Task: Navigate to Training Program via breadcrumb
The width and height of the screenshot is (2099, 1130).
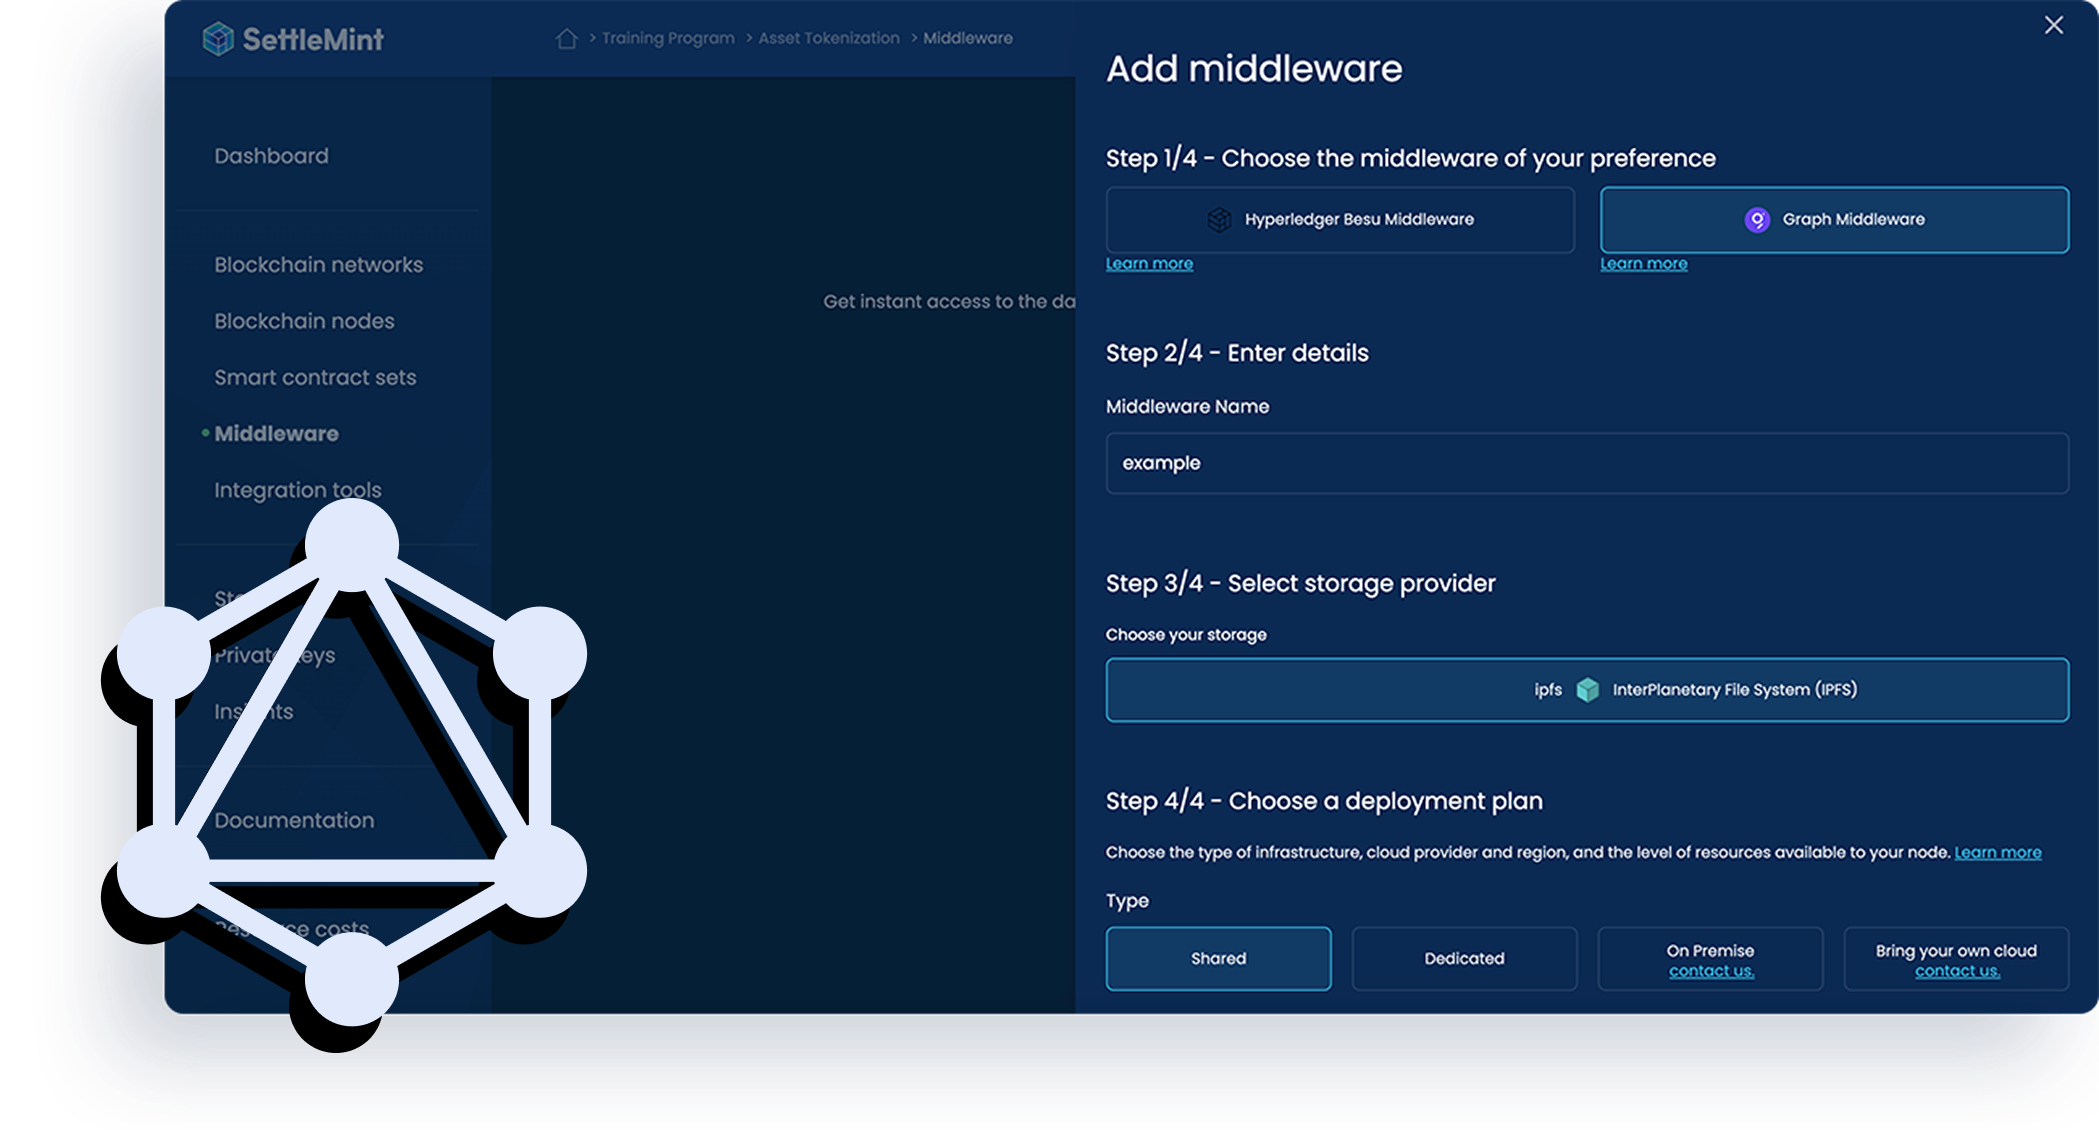Action: pos(669,37)
